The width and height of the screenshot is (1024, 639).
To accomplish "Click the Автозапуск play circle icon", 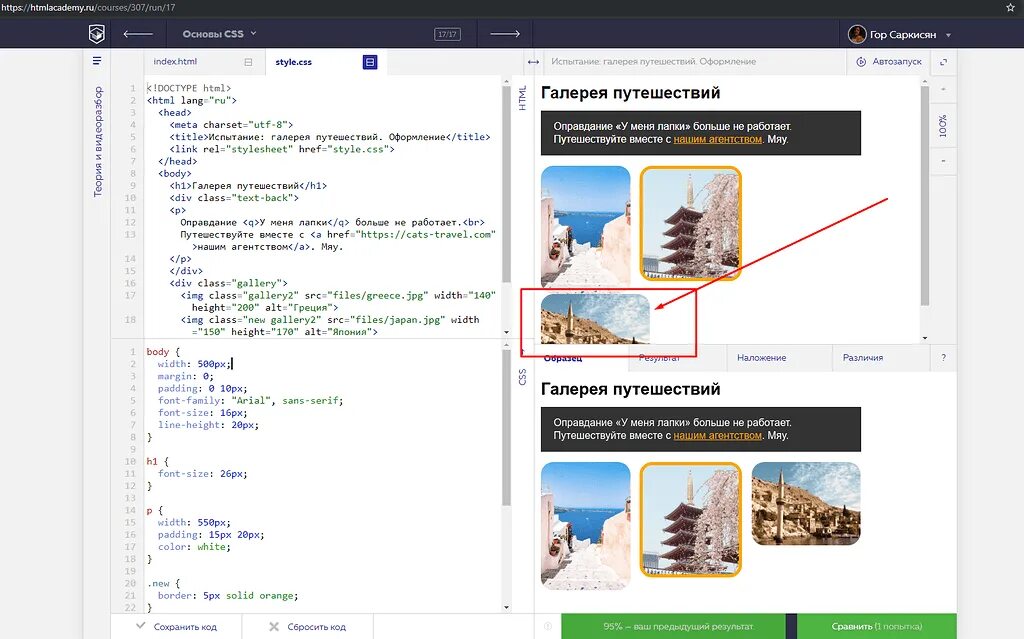I will pos(861,61).
